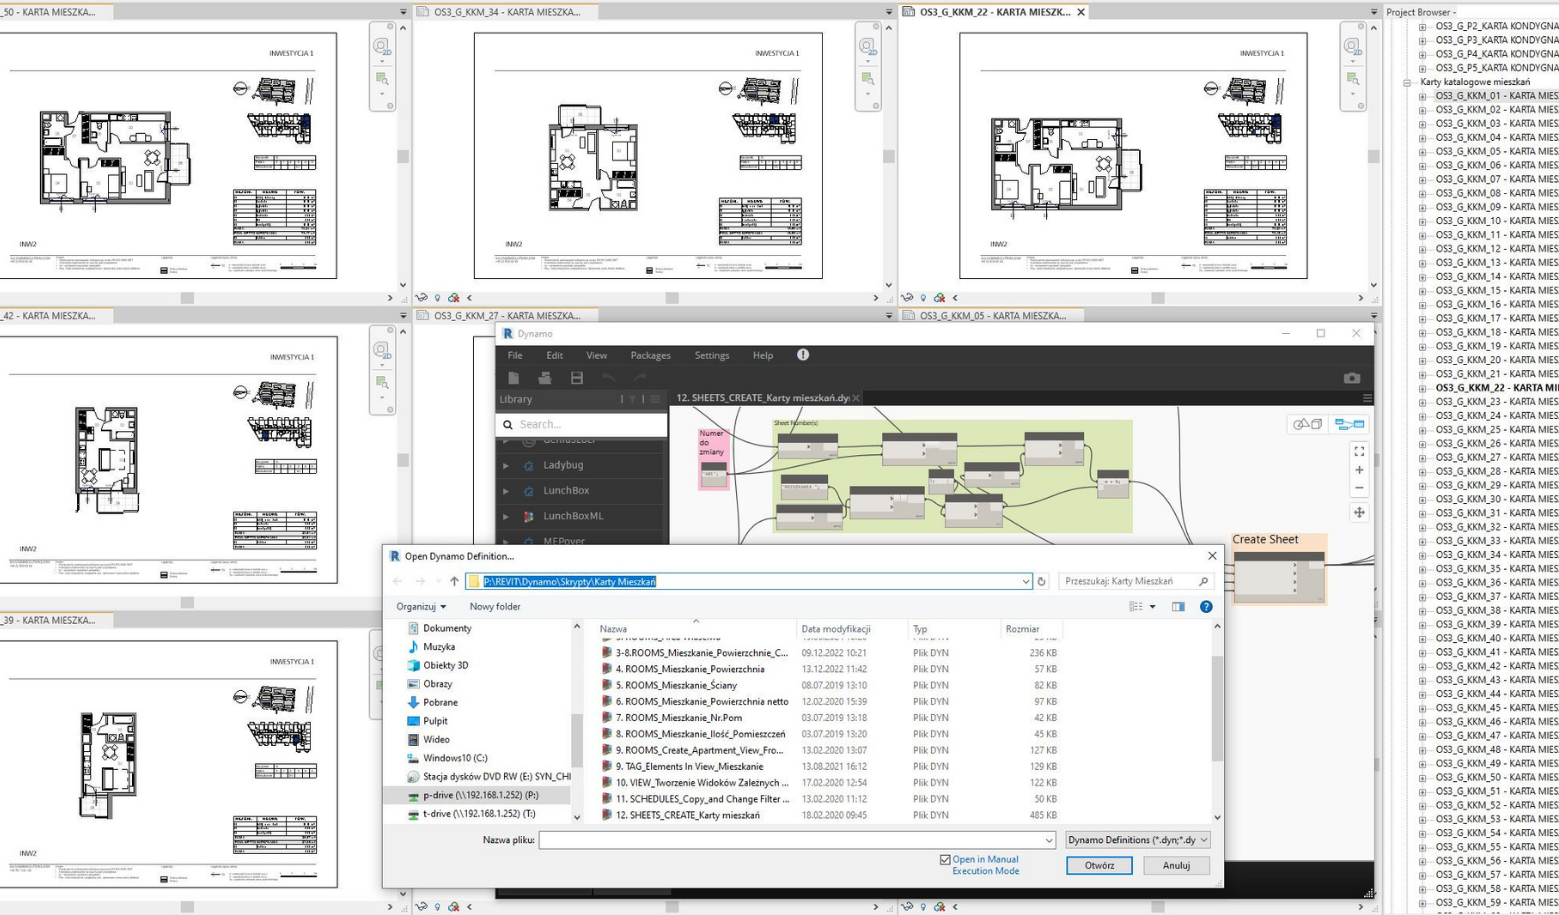
Task: Click the refresh icon beside path bar
Action: coord(1041,581)
